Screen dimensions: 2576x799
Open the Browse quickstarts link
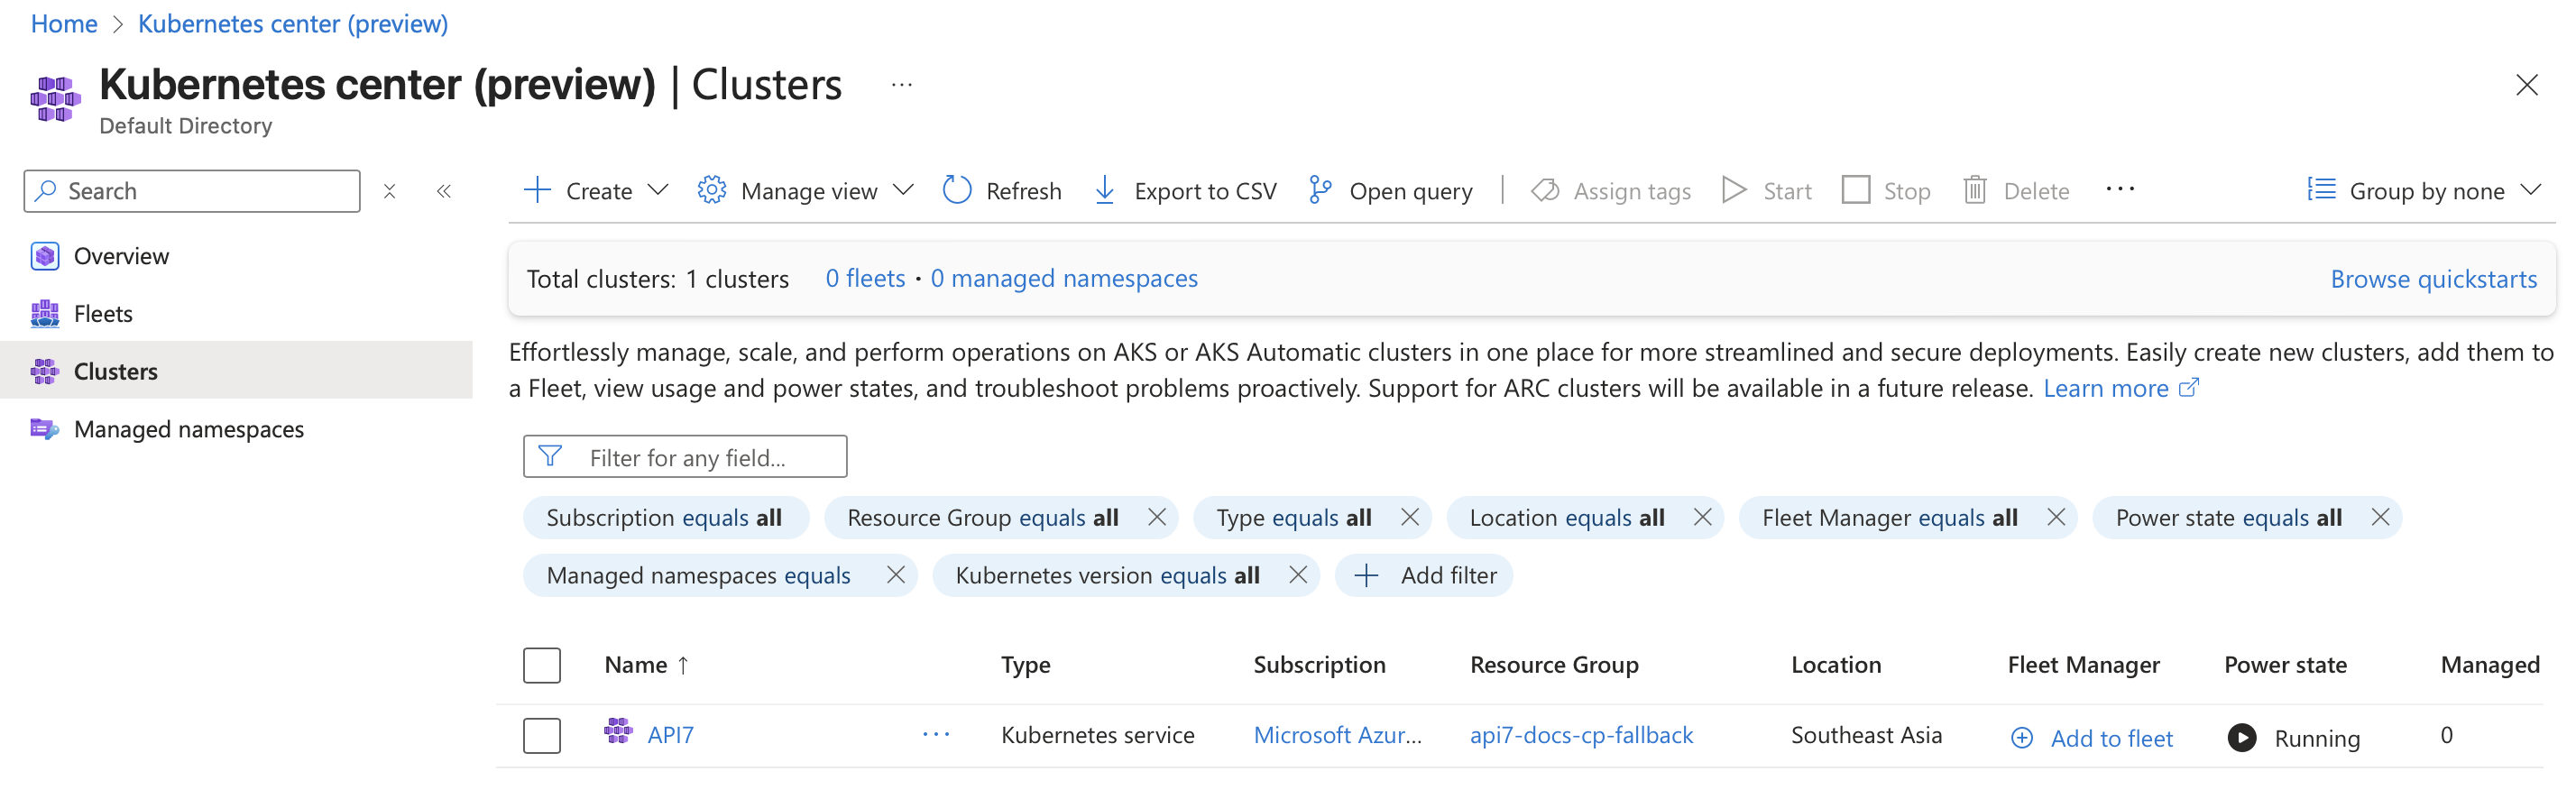[2432, 279]
